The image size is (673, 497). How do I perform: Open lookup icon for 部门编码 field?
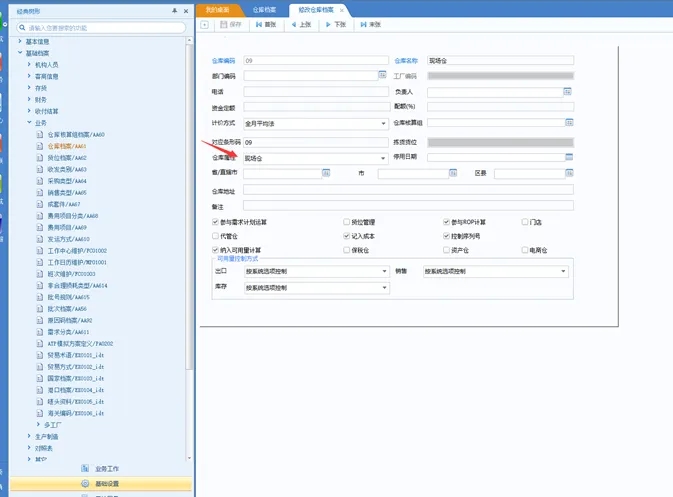point(382,75)
